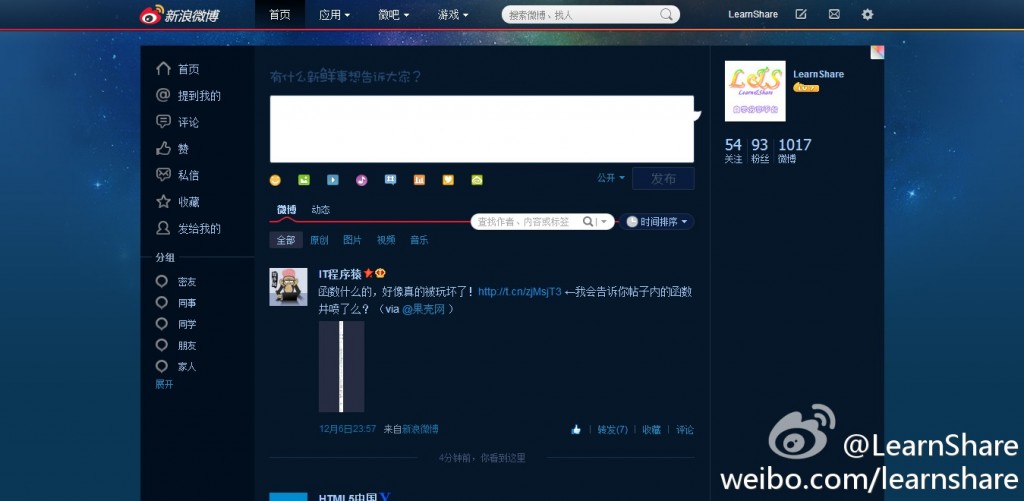Screen dimensions: 1024x501
Task: Open the settings gear in top bar
Action: (x=867, y=14)
